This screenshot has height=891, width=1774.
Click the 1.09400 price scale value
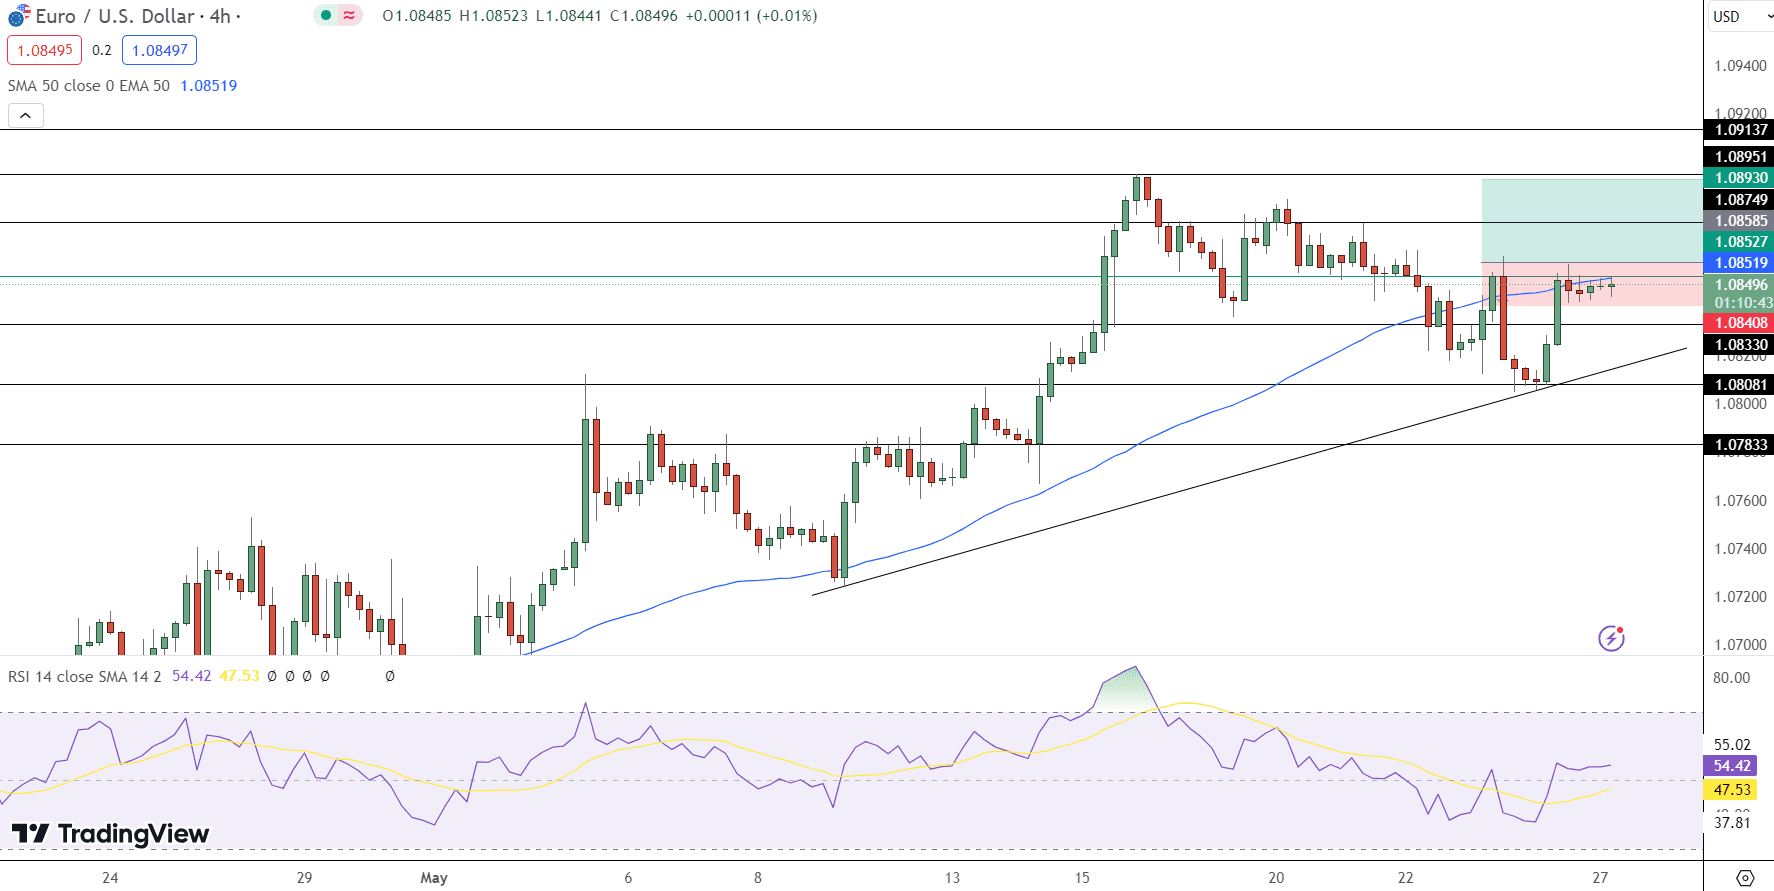1740,66
